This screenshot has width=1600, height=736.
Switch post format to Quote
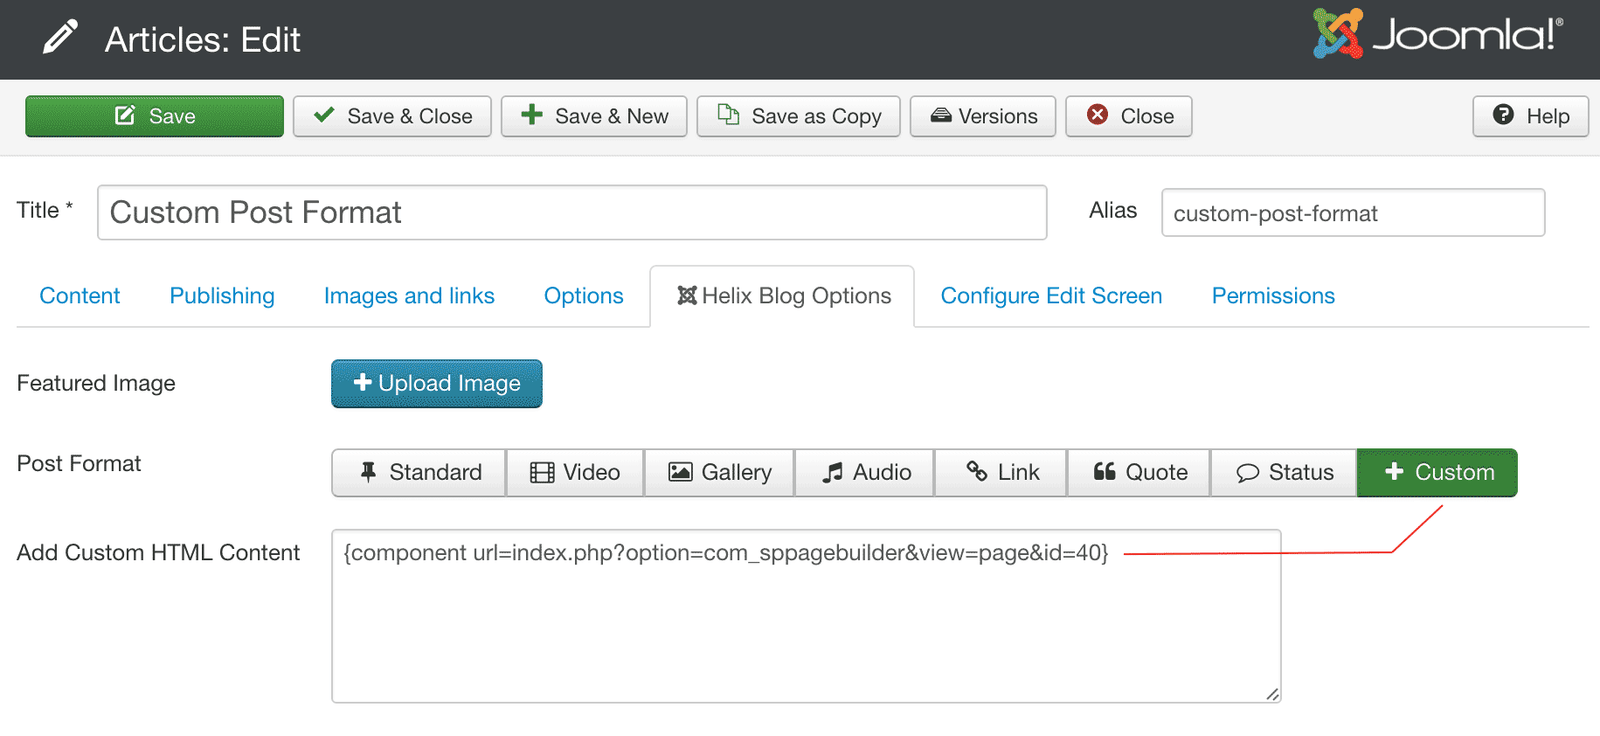(x=1139, y=472)
